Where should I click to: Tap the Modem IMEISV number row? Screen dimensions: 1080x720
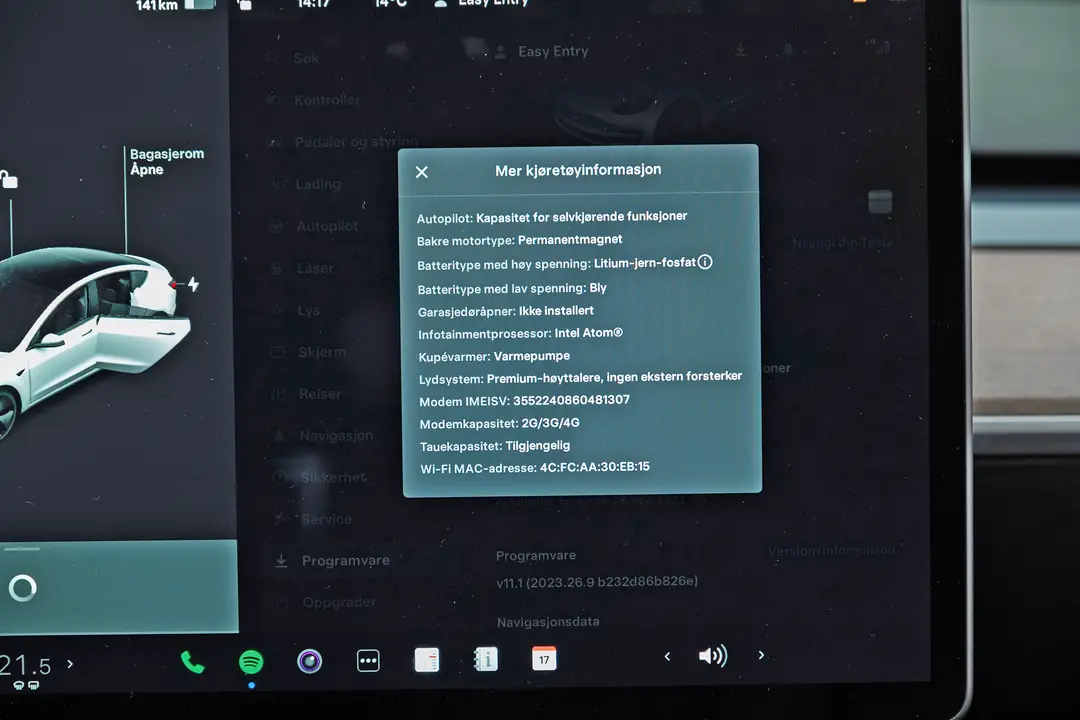[x=524, y=400]
